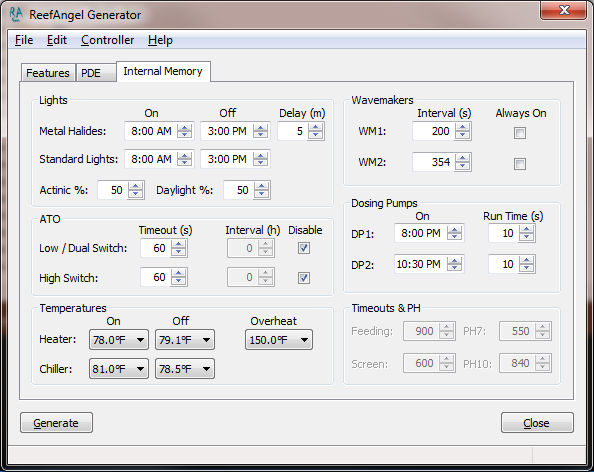Click the High Switch timeout field

click(156, 278)
